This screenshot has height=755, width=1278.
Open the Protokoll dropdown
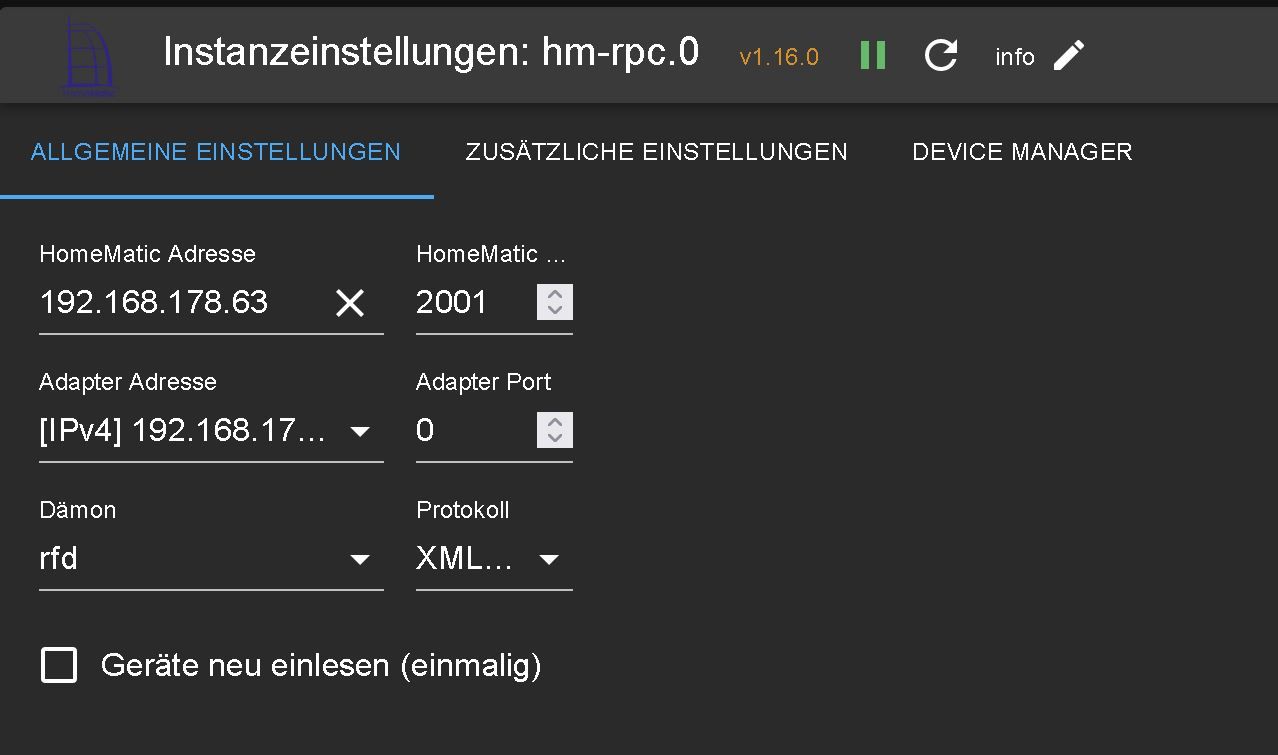(x=548, y=559)
